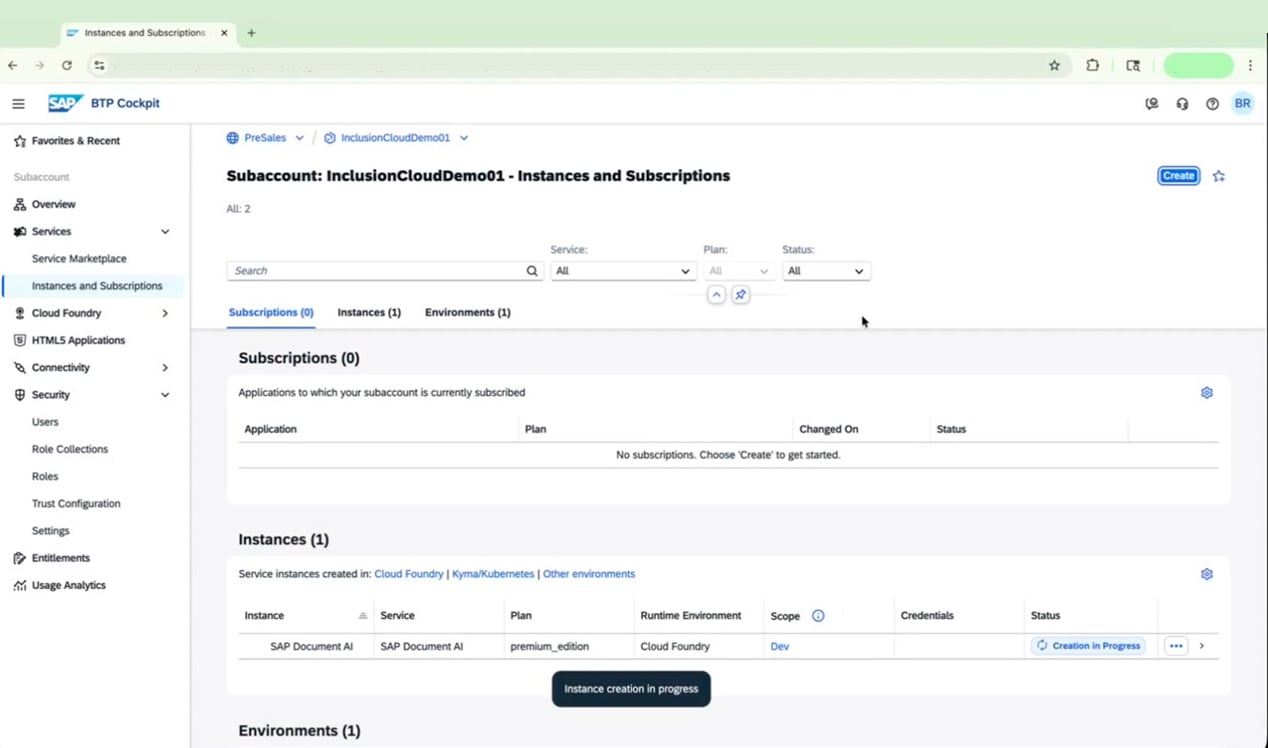Collapse the Security sidebar section
The image size is (1268, 748).
coord(165,395)
